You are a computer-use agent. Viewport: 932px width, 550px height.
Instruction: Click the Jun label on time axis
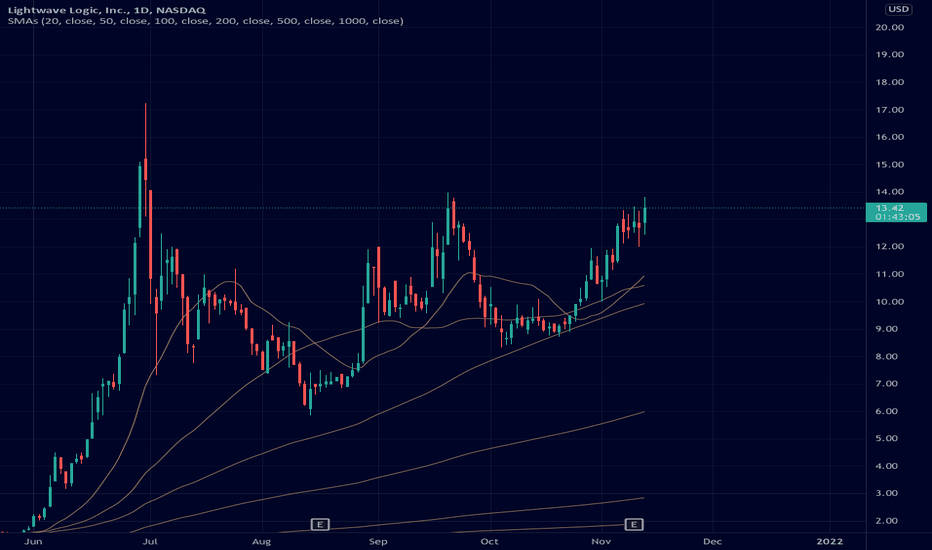tap(33, 541)
